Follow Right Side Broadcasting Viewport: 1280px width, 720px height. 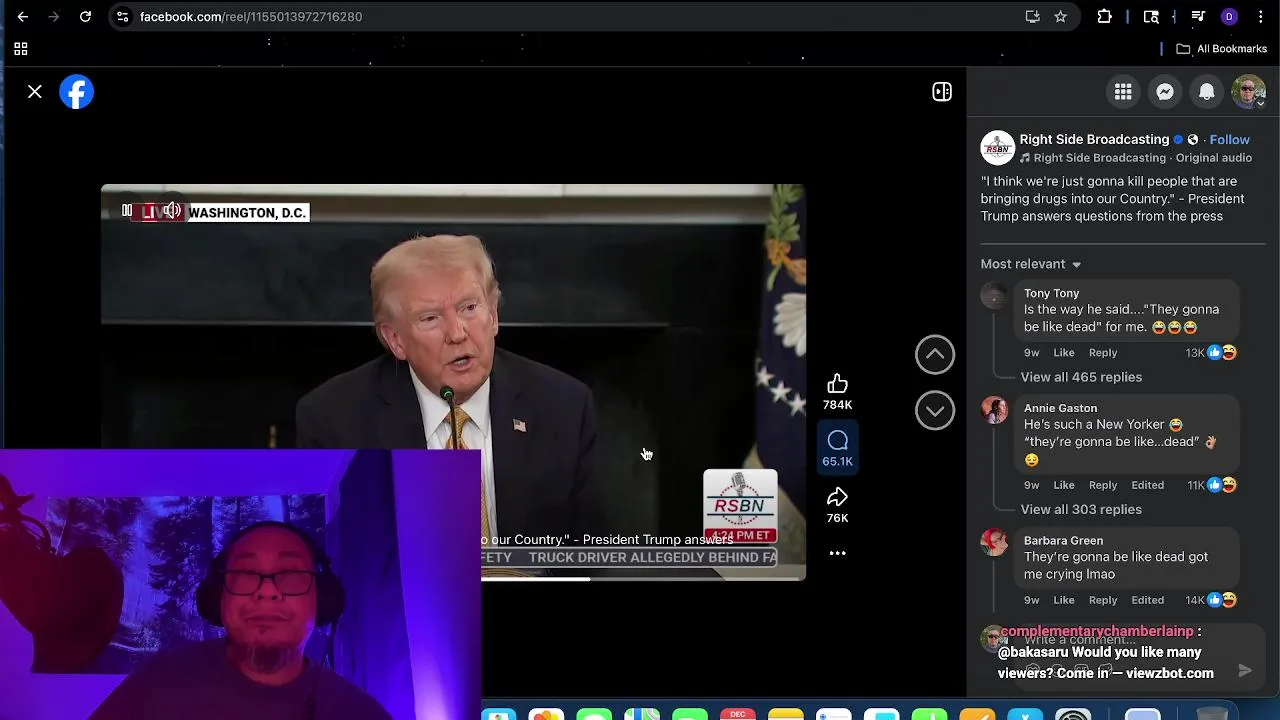(x=1229, y=140)
